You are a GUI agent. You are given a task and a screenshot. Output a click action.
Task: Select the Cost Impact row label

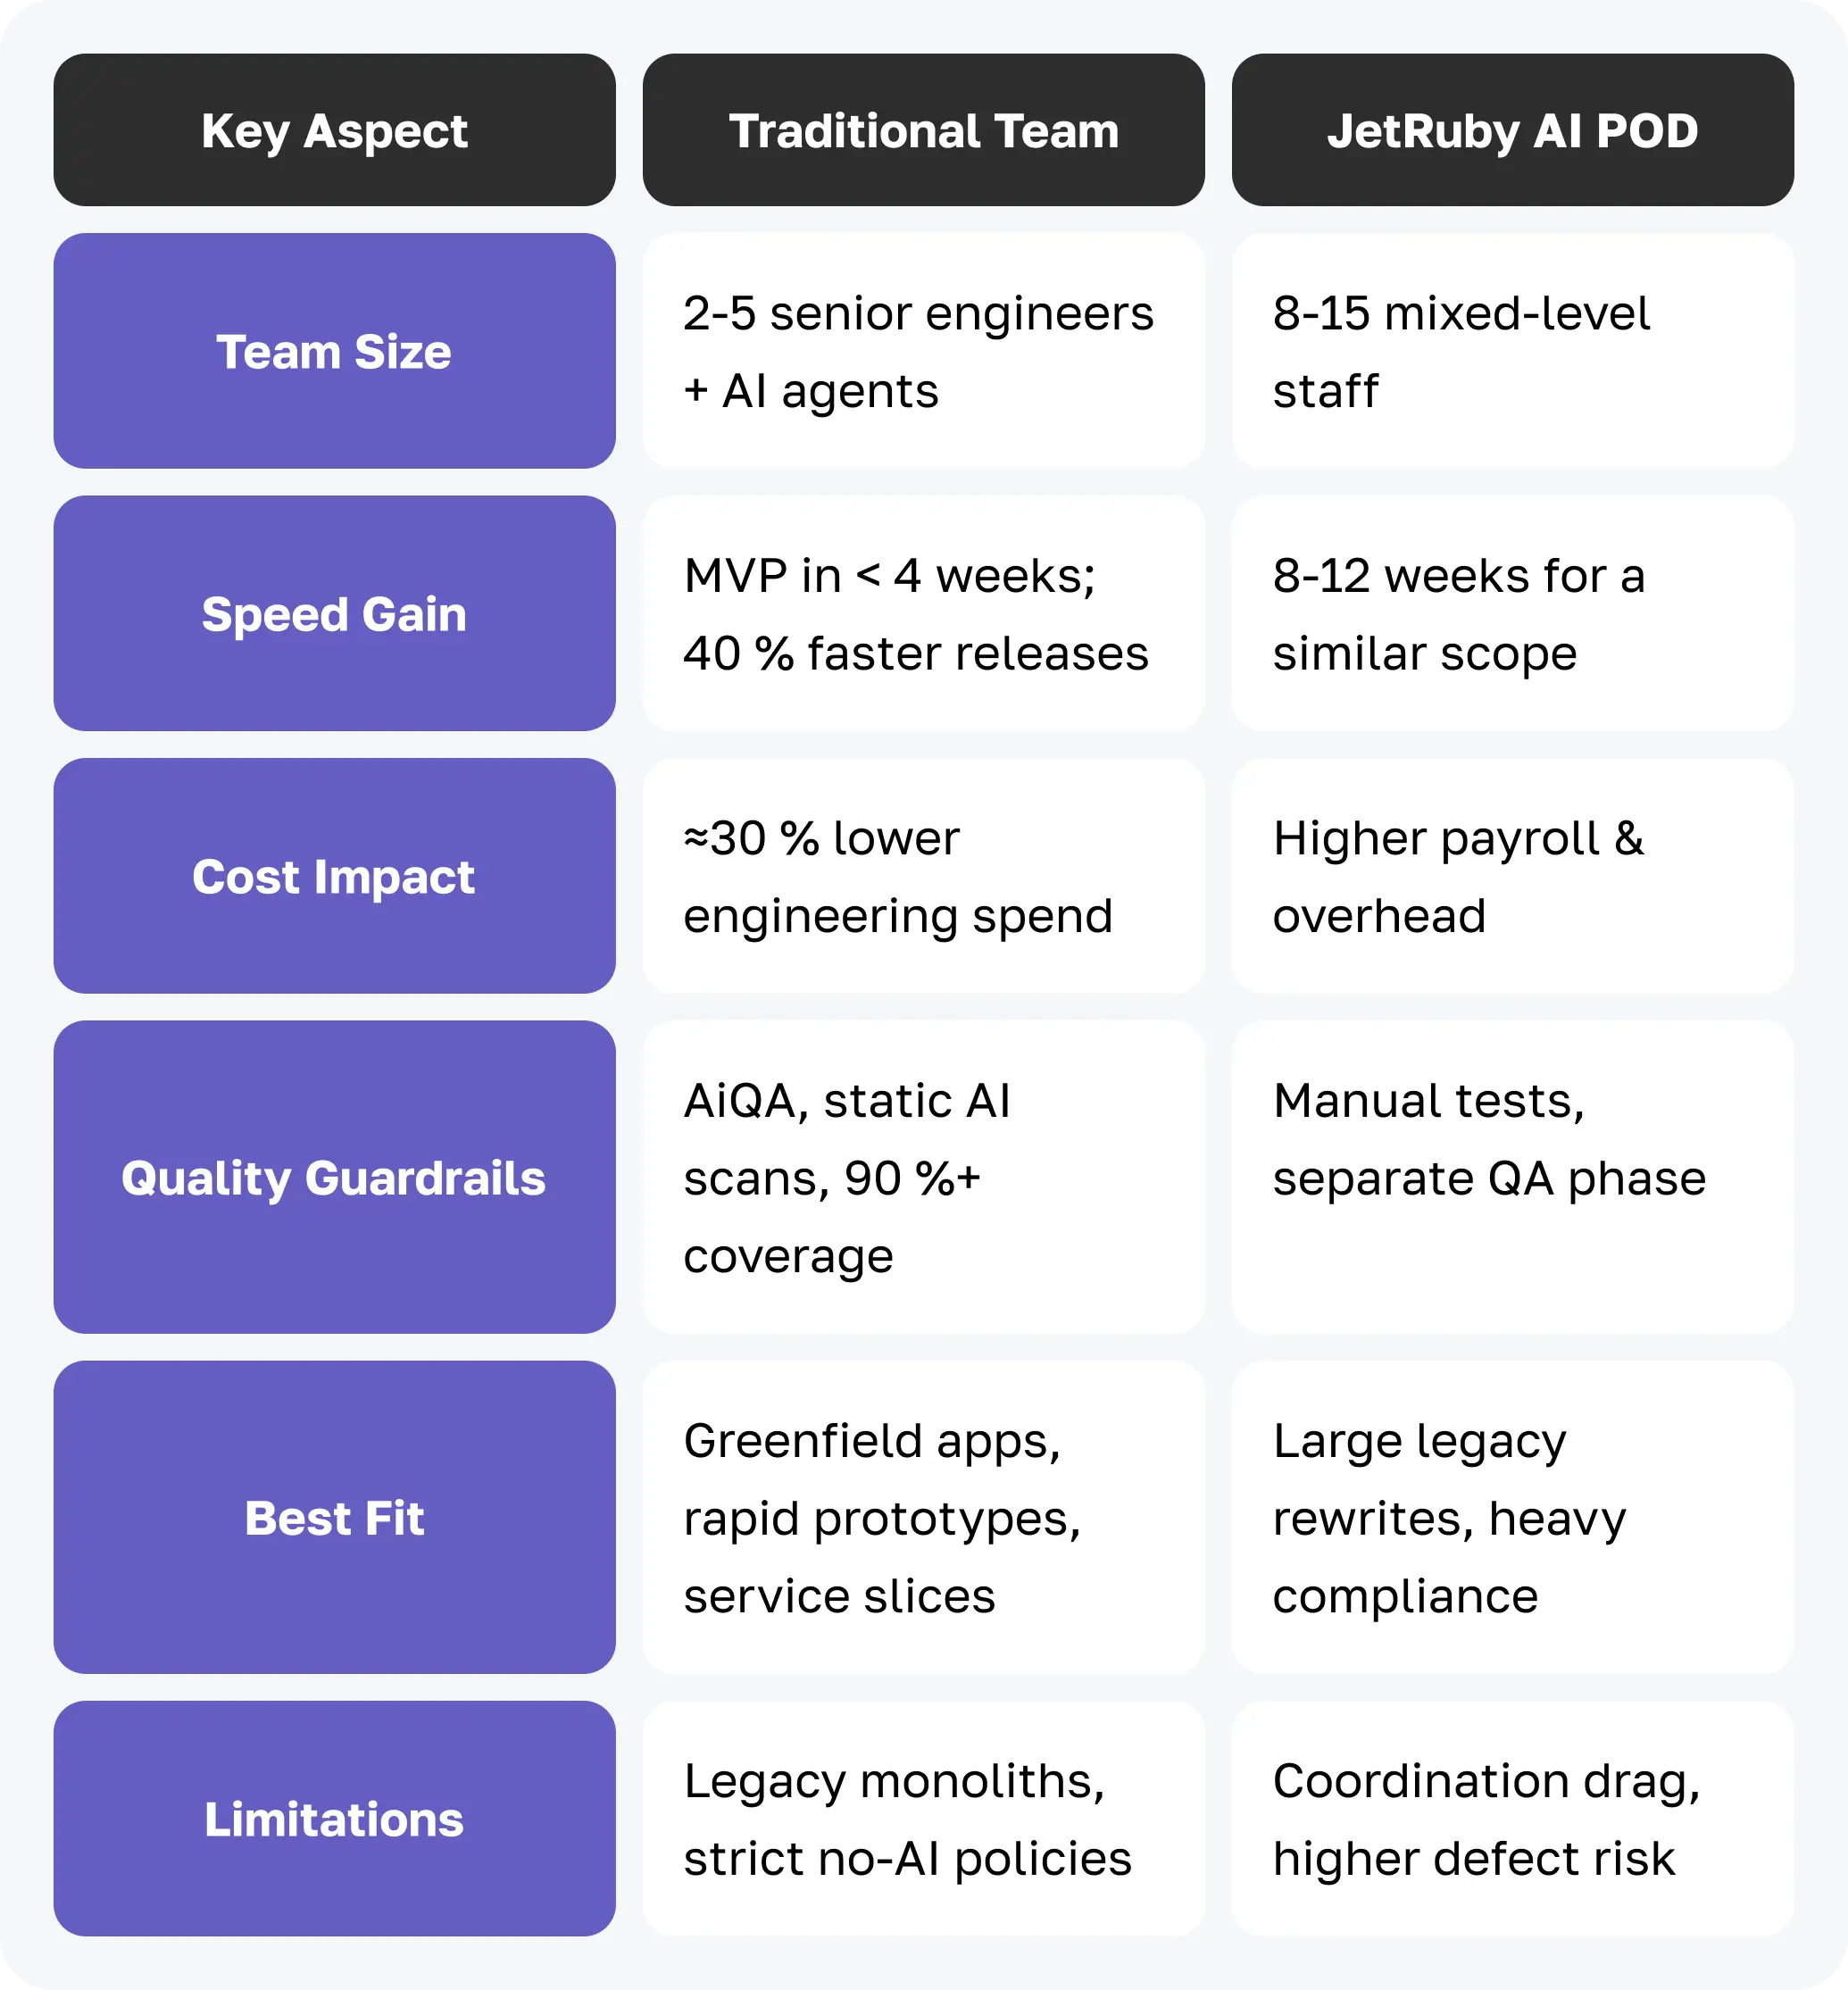(x=334, y=876)
